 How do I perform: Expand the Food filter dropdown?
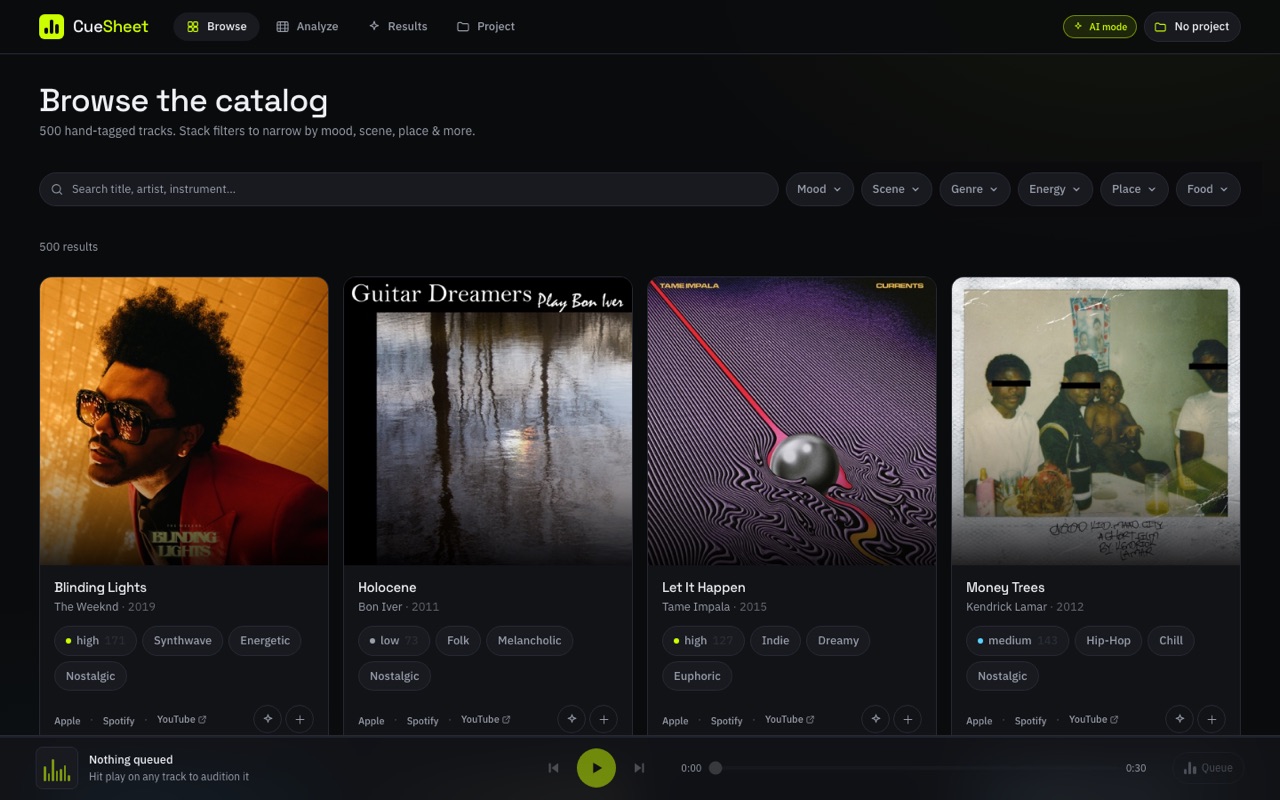[x=1208, y=189]
